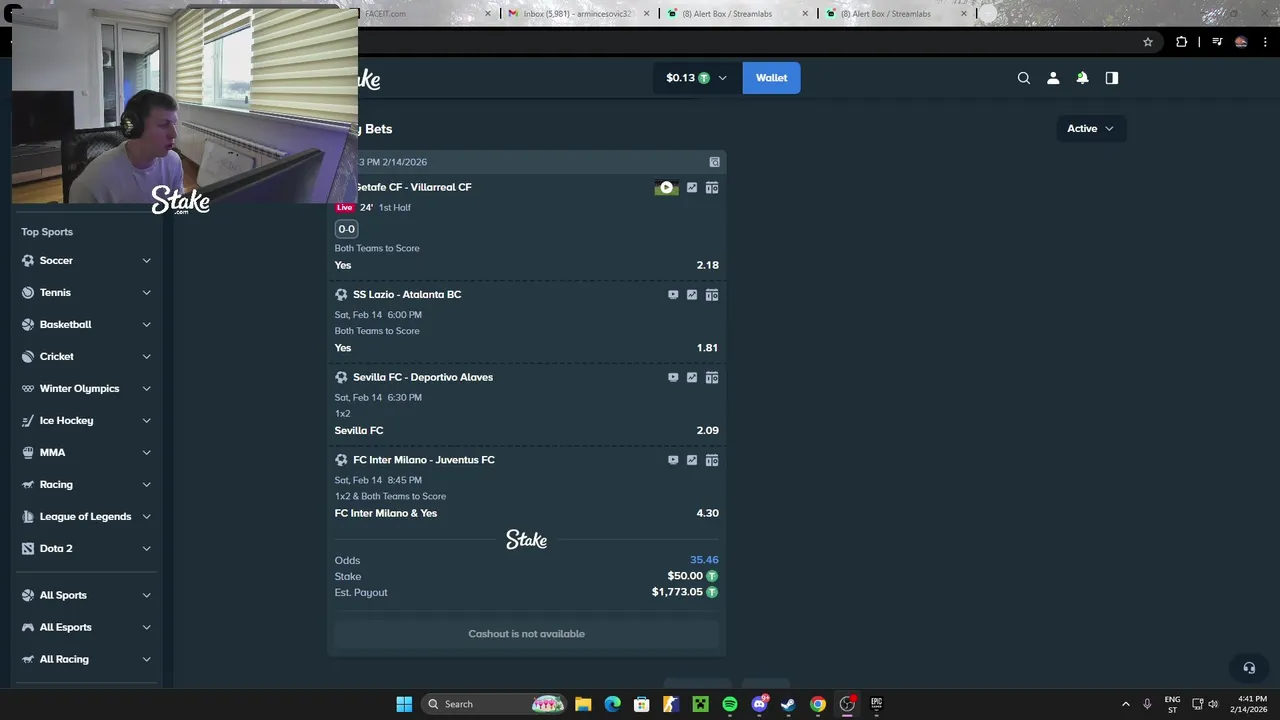
Task: Open the browser extensions puzzle icon
Action: click(1182, 42)
